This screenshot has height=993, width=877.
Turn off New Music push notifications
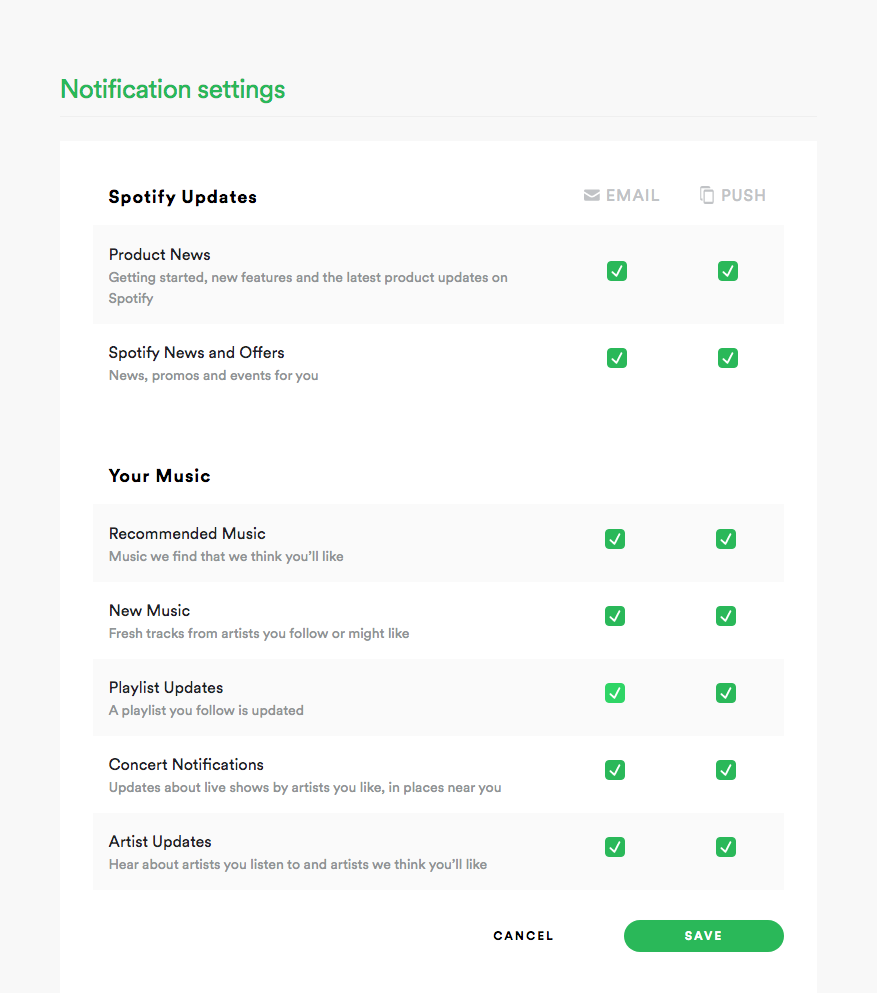726,616
